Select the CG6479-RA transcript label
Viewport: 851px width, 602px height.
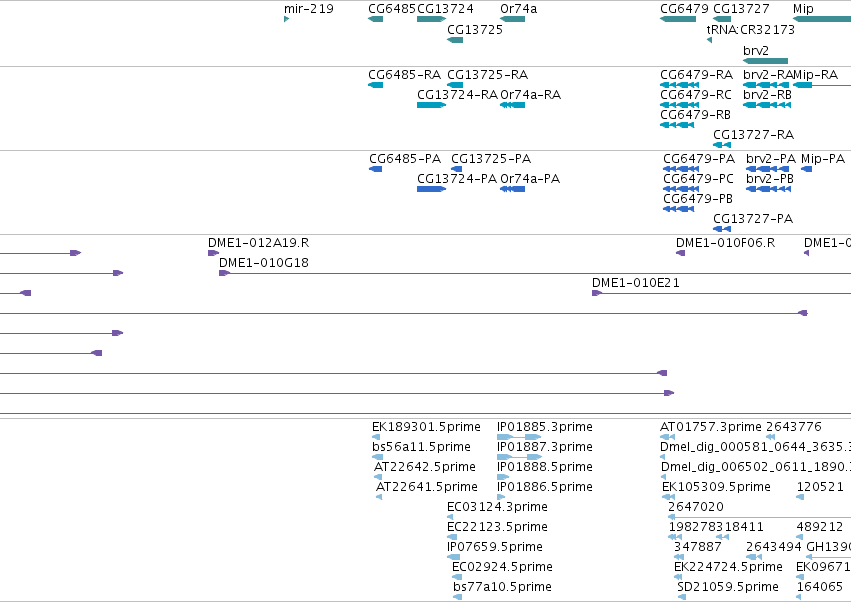click(x=696, y=74)
